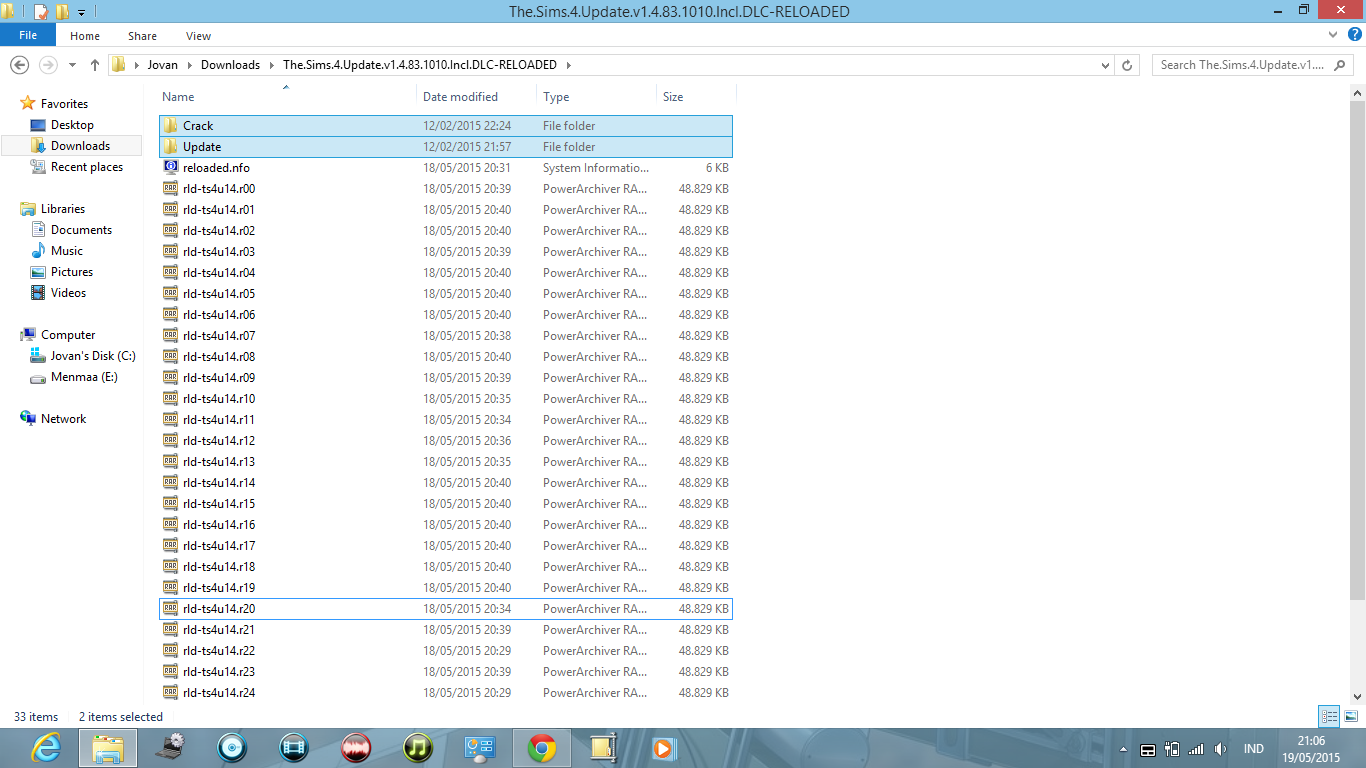
Task: Select the Update folder row
Action: (x=446, y=147)
